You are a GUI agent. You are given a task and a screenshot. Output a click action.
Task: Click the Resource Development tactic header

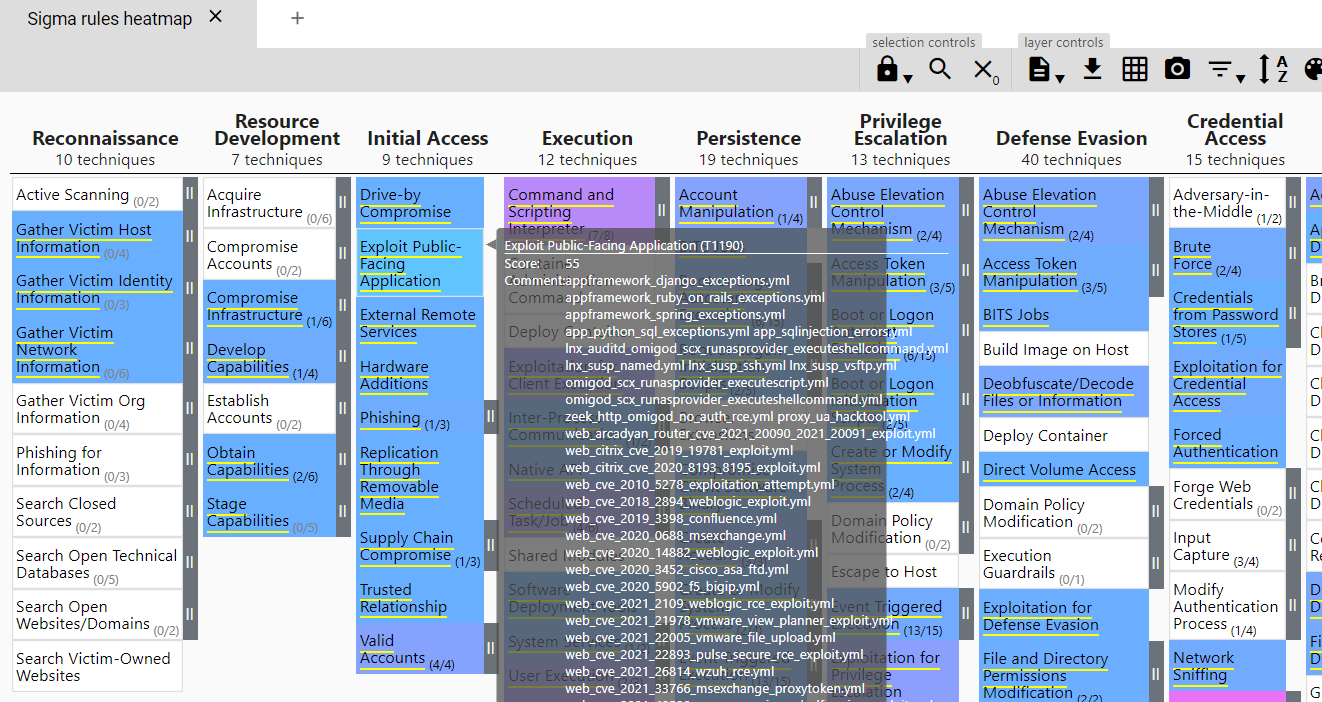click(x=277, y=130)
